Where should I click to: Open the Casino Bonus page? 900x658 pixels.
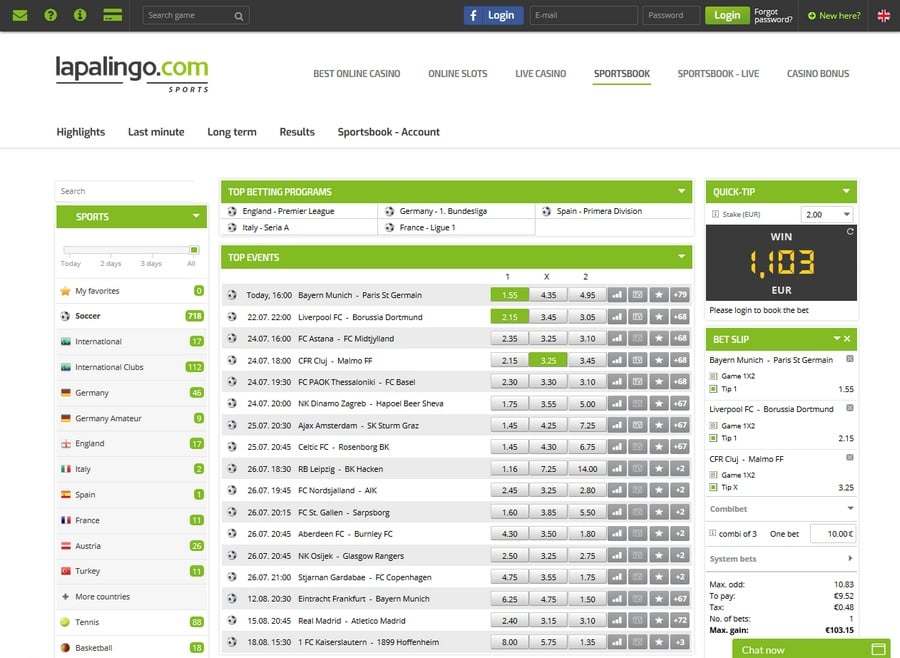click(818, 73)
